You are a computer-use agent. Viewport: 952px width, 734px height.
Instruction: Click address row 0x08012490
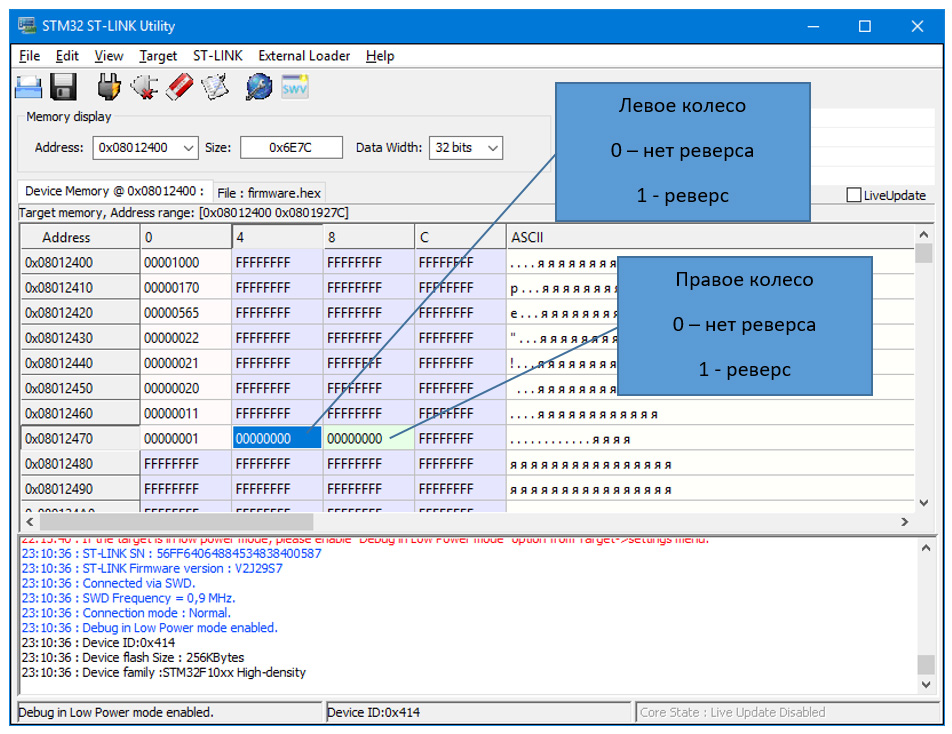[x=80, y=489]
